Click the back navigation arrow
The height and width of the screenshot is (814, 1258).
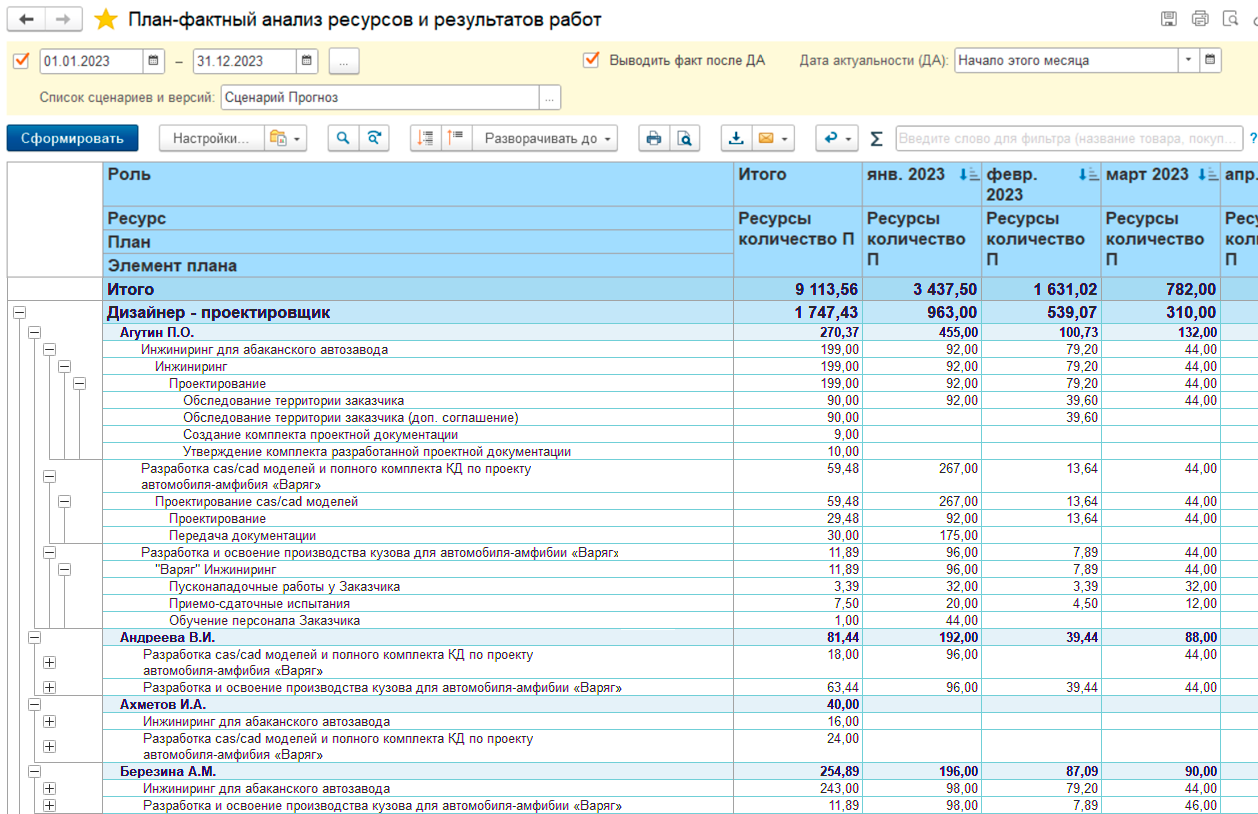(x=27, y=20)
